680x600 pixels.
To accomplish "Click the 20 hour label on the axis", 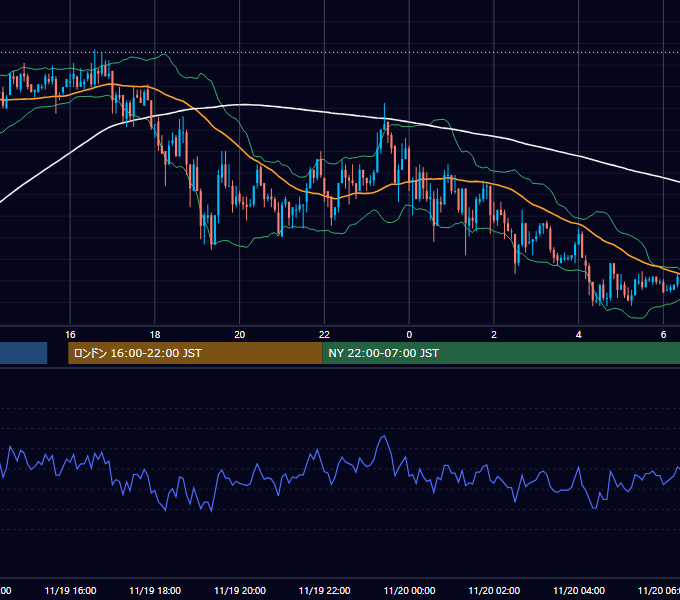I will pos(239,334).
